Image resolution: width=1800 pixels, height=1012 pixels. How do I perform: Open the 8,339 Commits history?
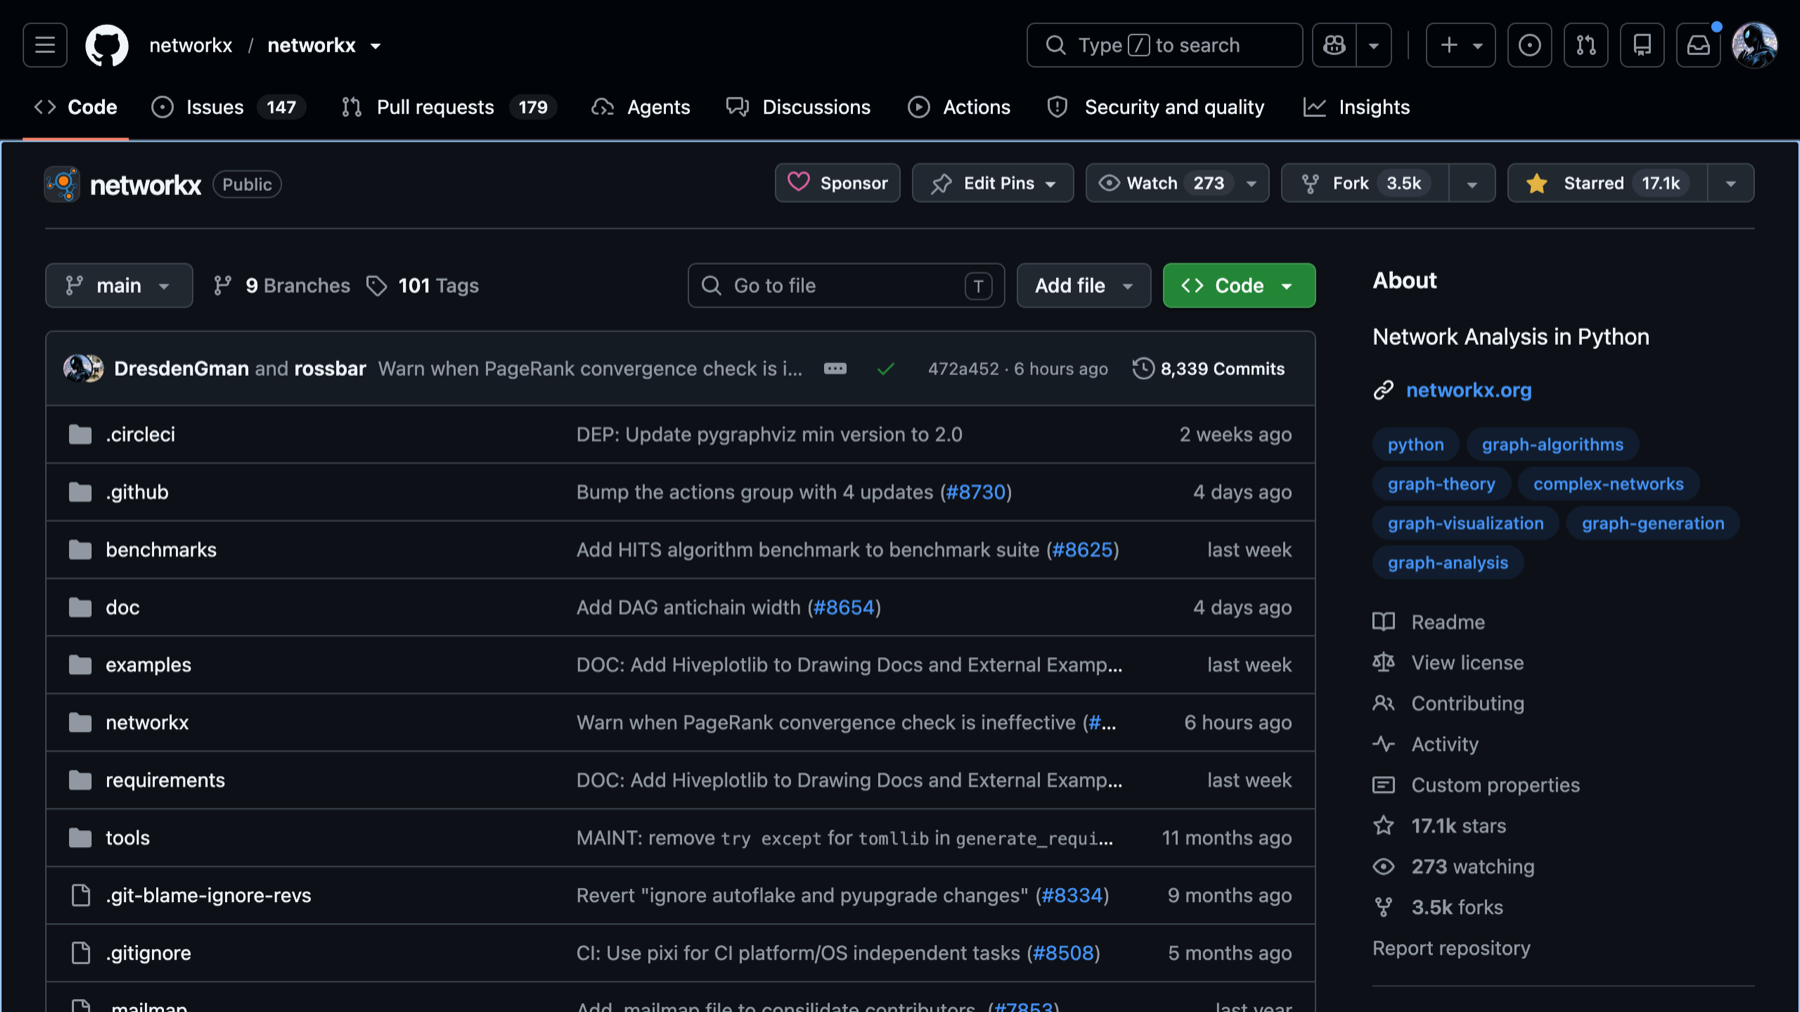[x=1209, y=368]
